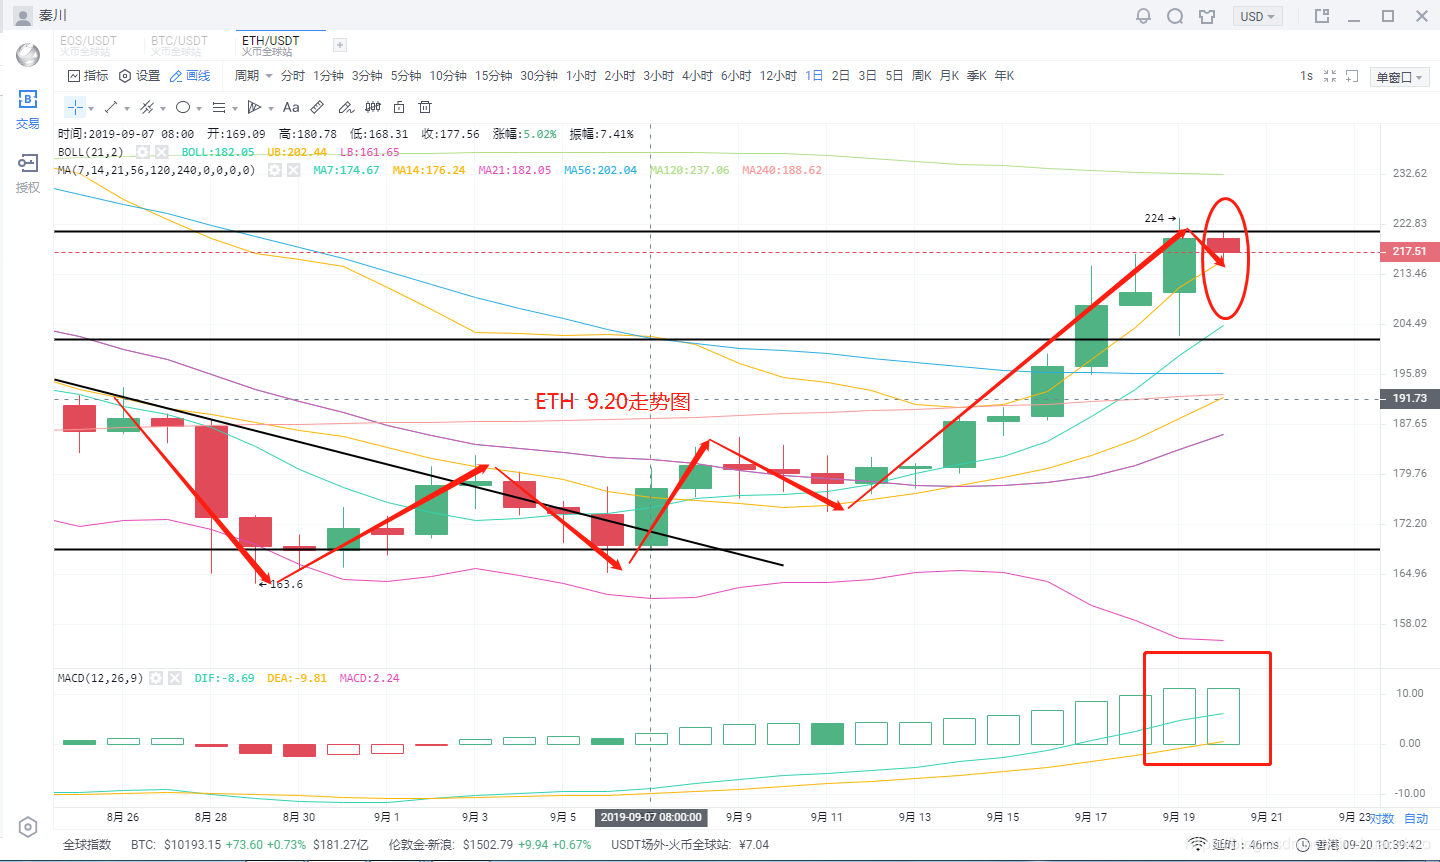This screenshot has width=1440, height=862.
Task: Open the 单窗口 window layout dropdown
Action: point(1399,77)
